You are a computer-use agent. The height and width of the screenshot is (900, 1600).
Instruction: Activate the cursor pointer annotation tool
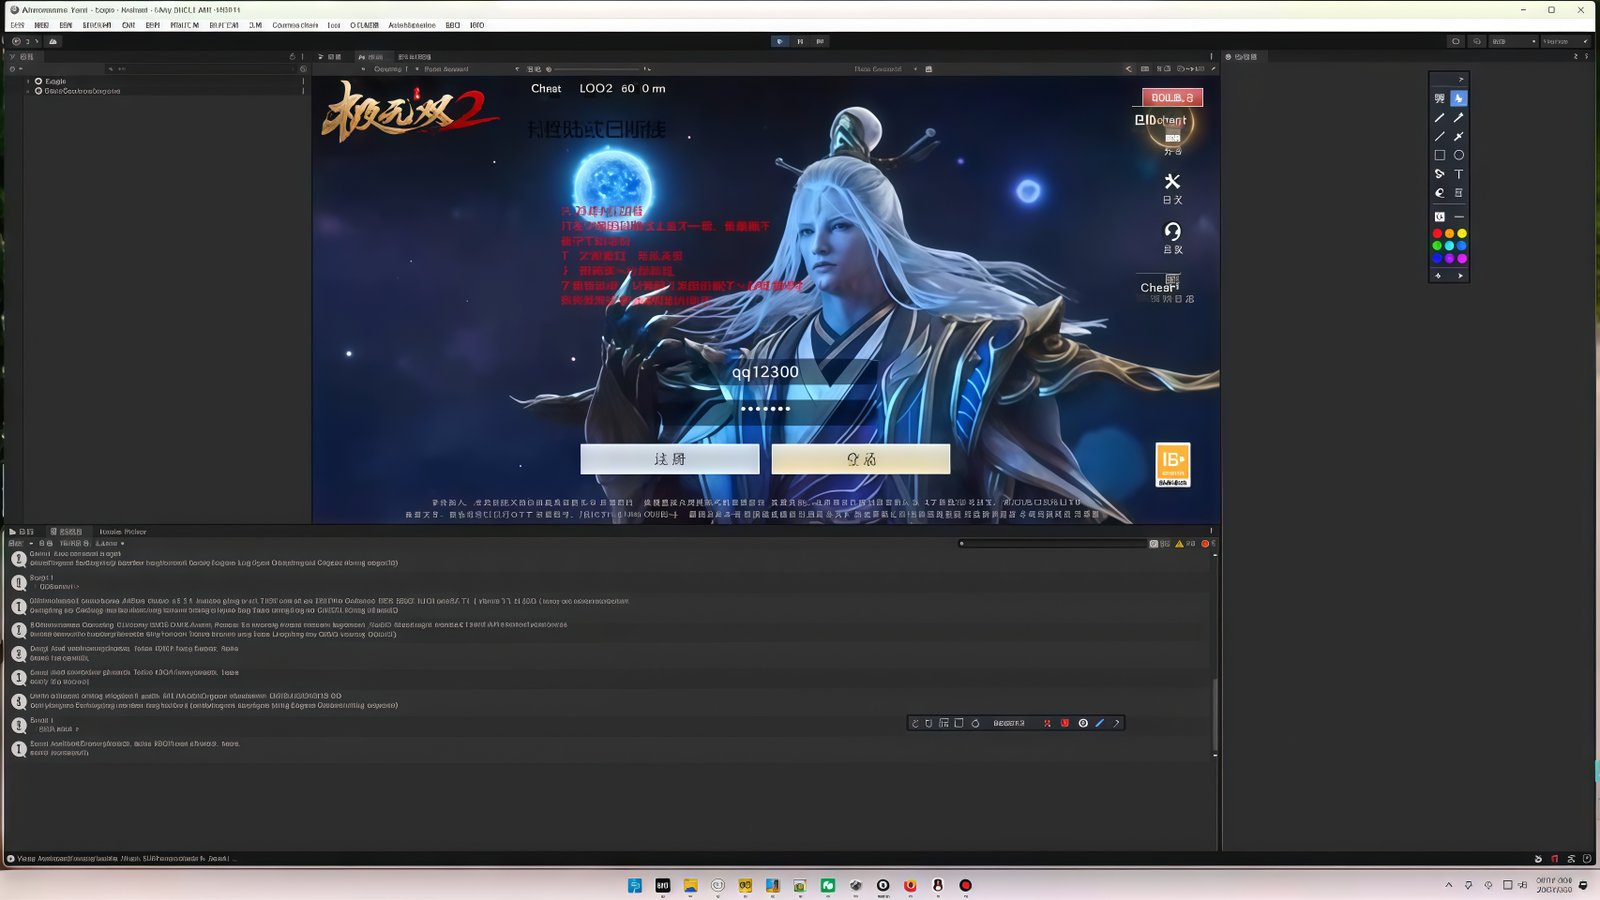1459,98
